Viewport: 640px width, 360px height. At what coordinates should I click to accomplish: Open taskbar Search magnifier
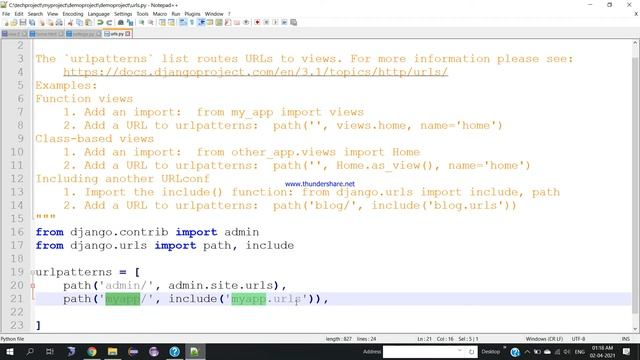pyautogui.click(x=30, y=351)
